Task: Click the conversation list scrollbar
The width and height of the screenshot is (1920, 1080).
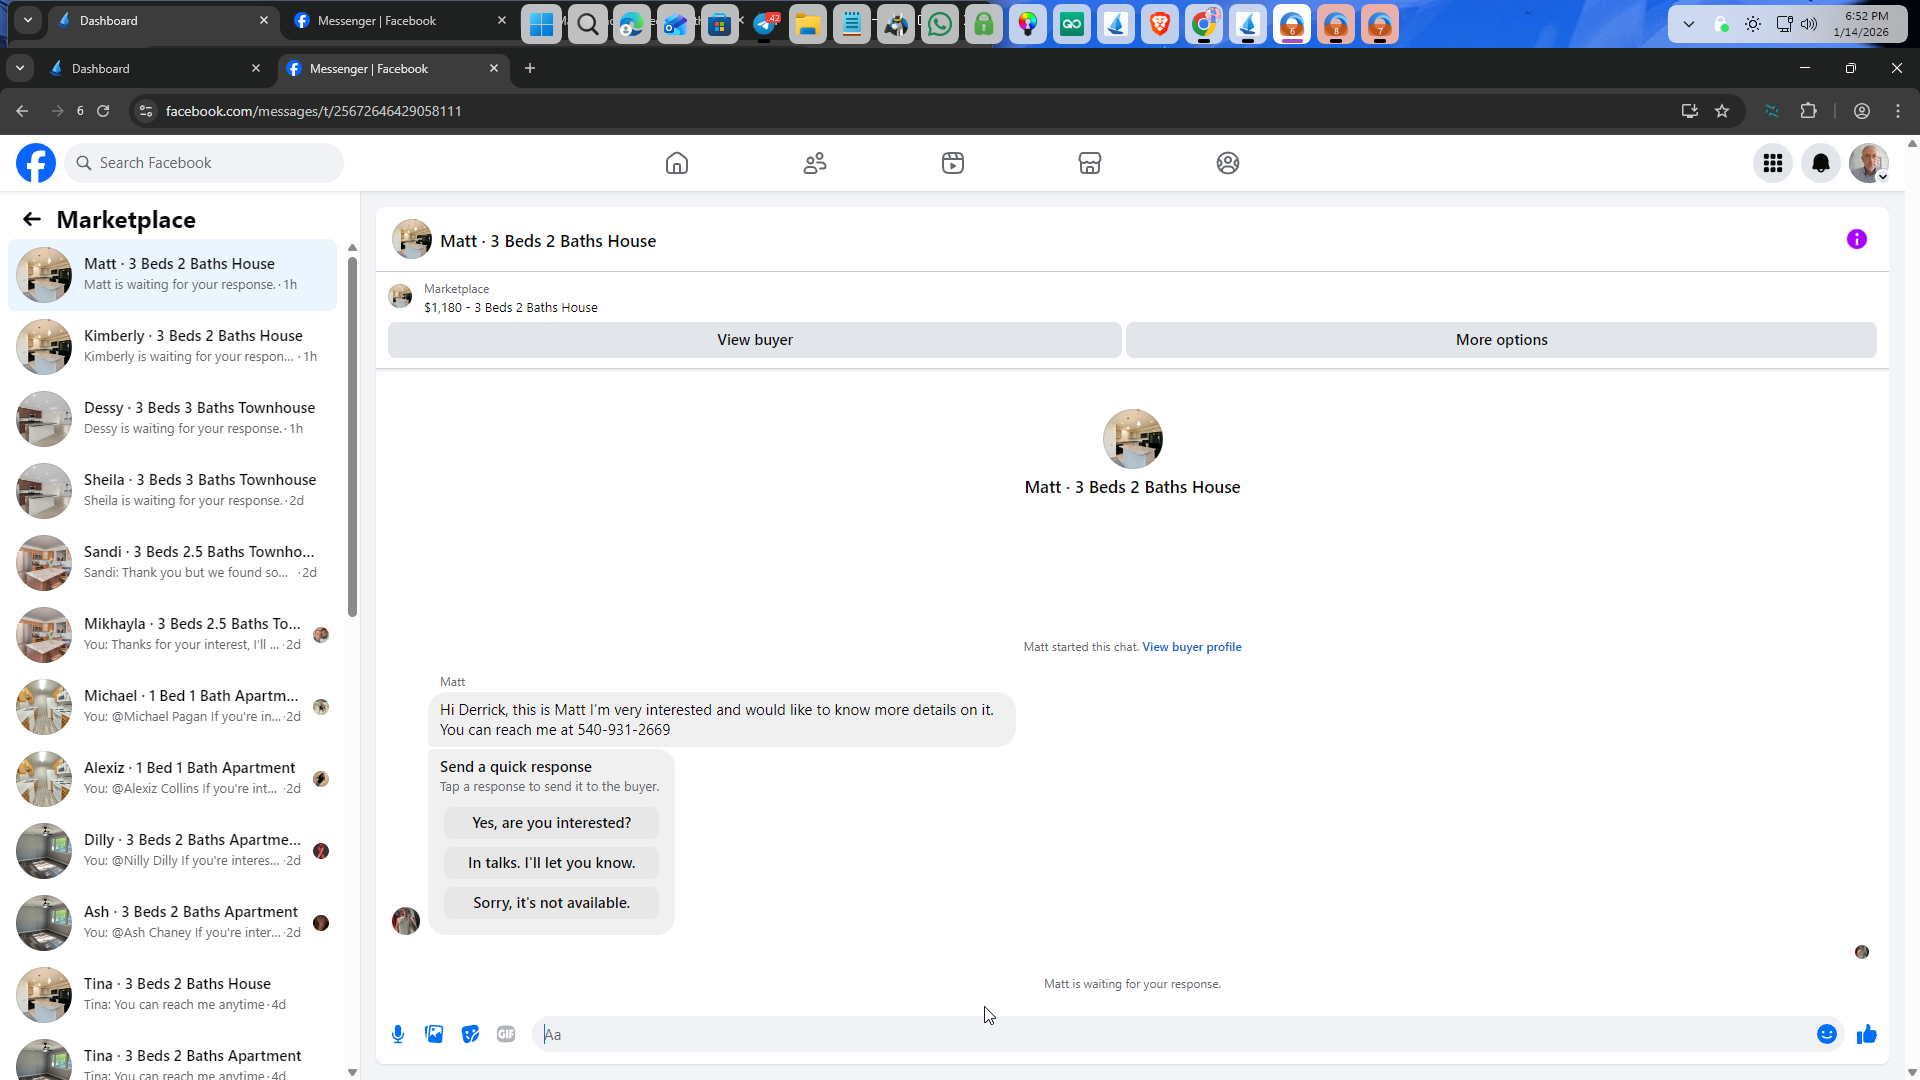Action: (x=352, y=437)
